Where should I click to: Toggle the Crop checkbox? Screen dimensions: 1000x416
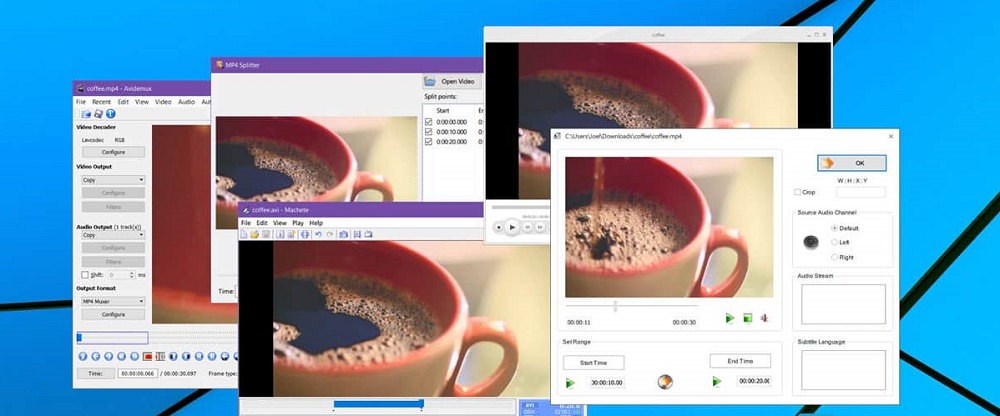[x=798, y=192]
